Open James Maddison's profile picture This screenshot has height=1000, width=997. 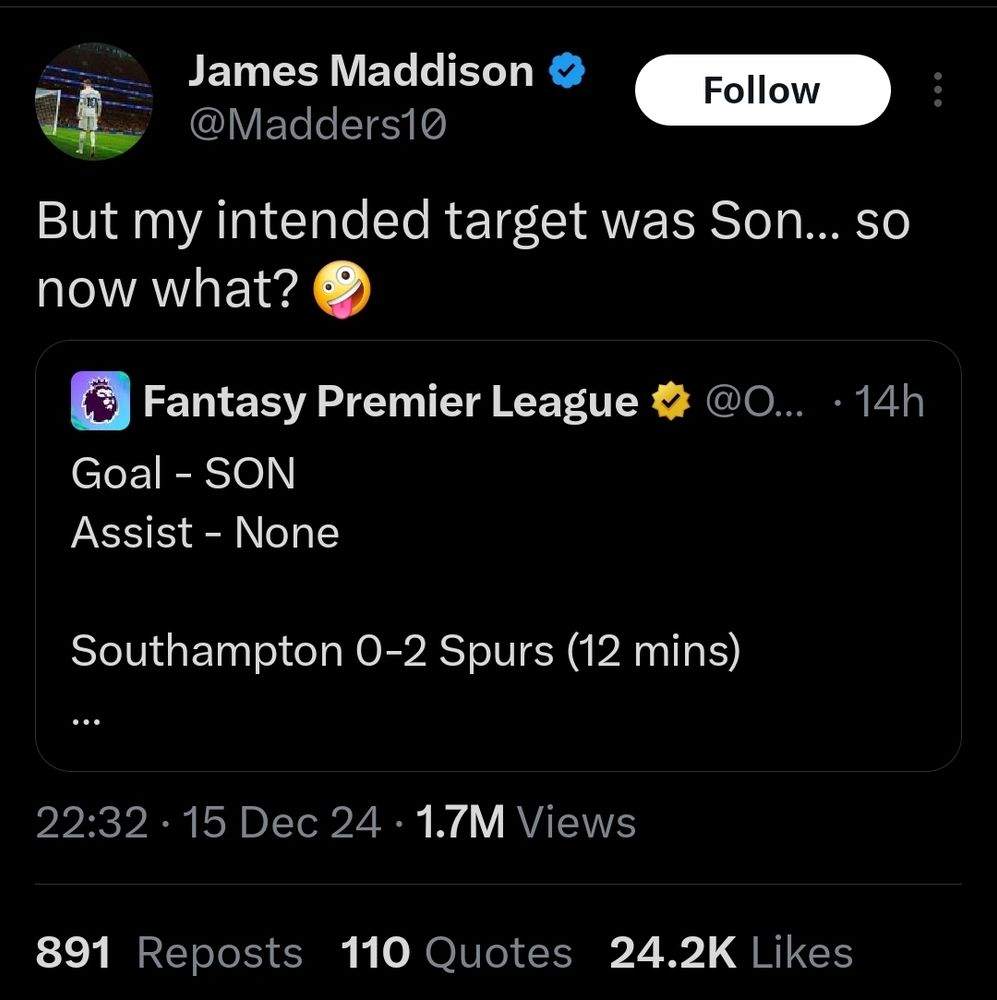94,101
